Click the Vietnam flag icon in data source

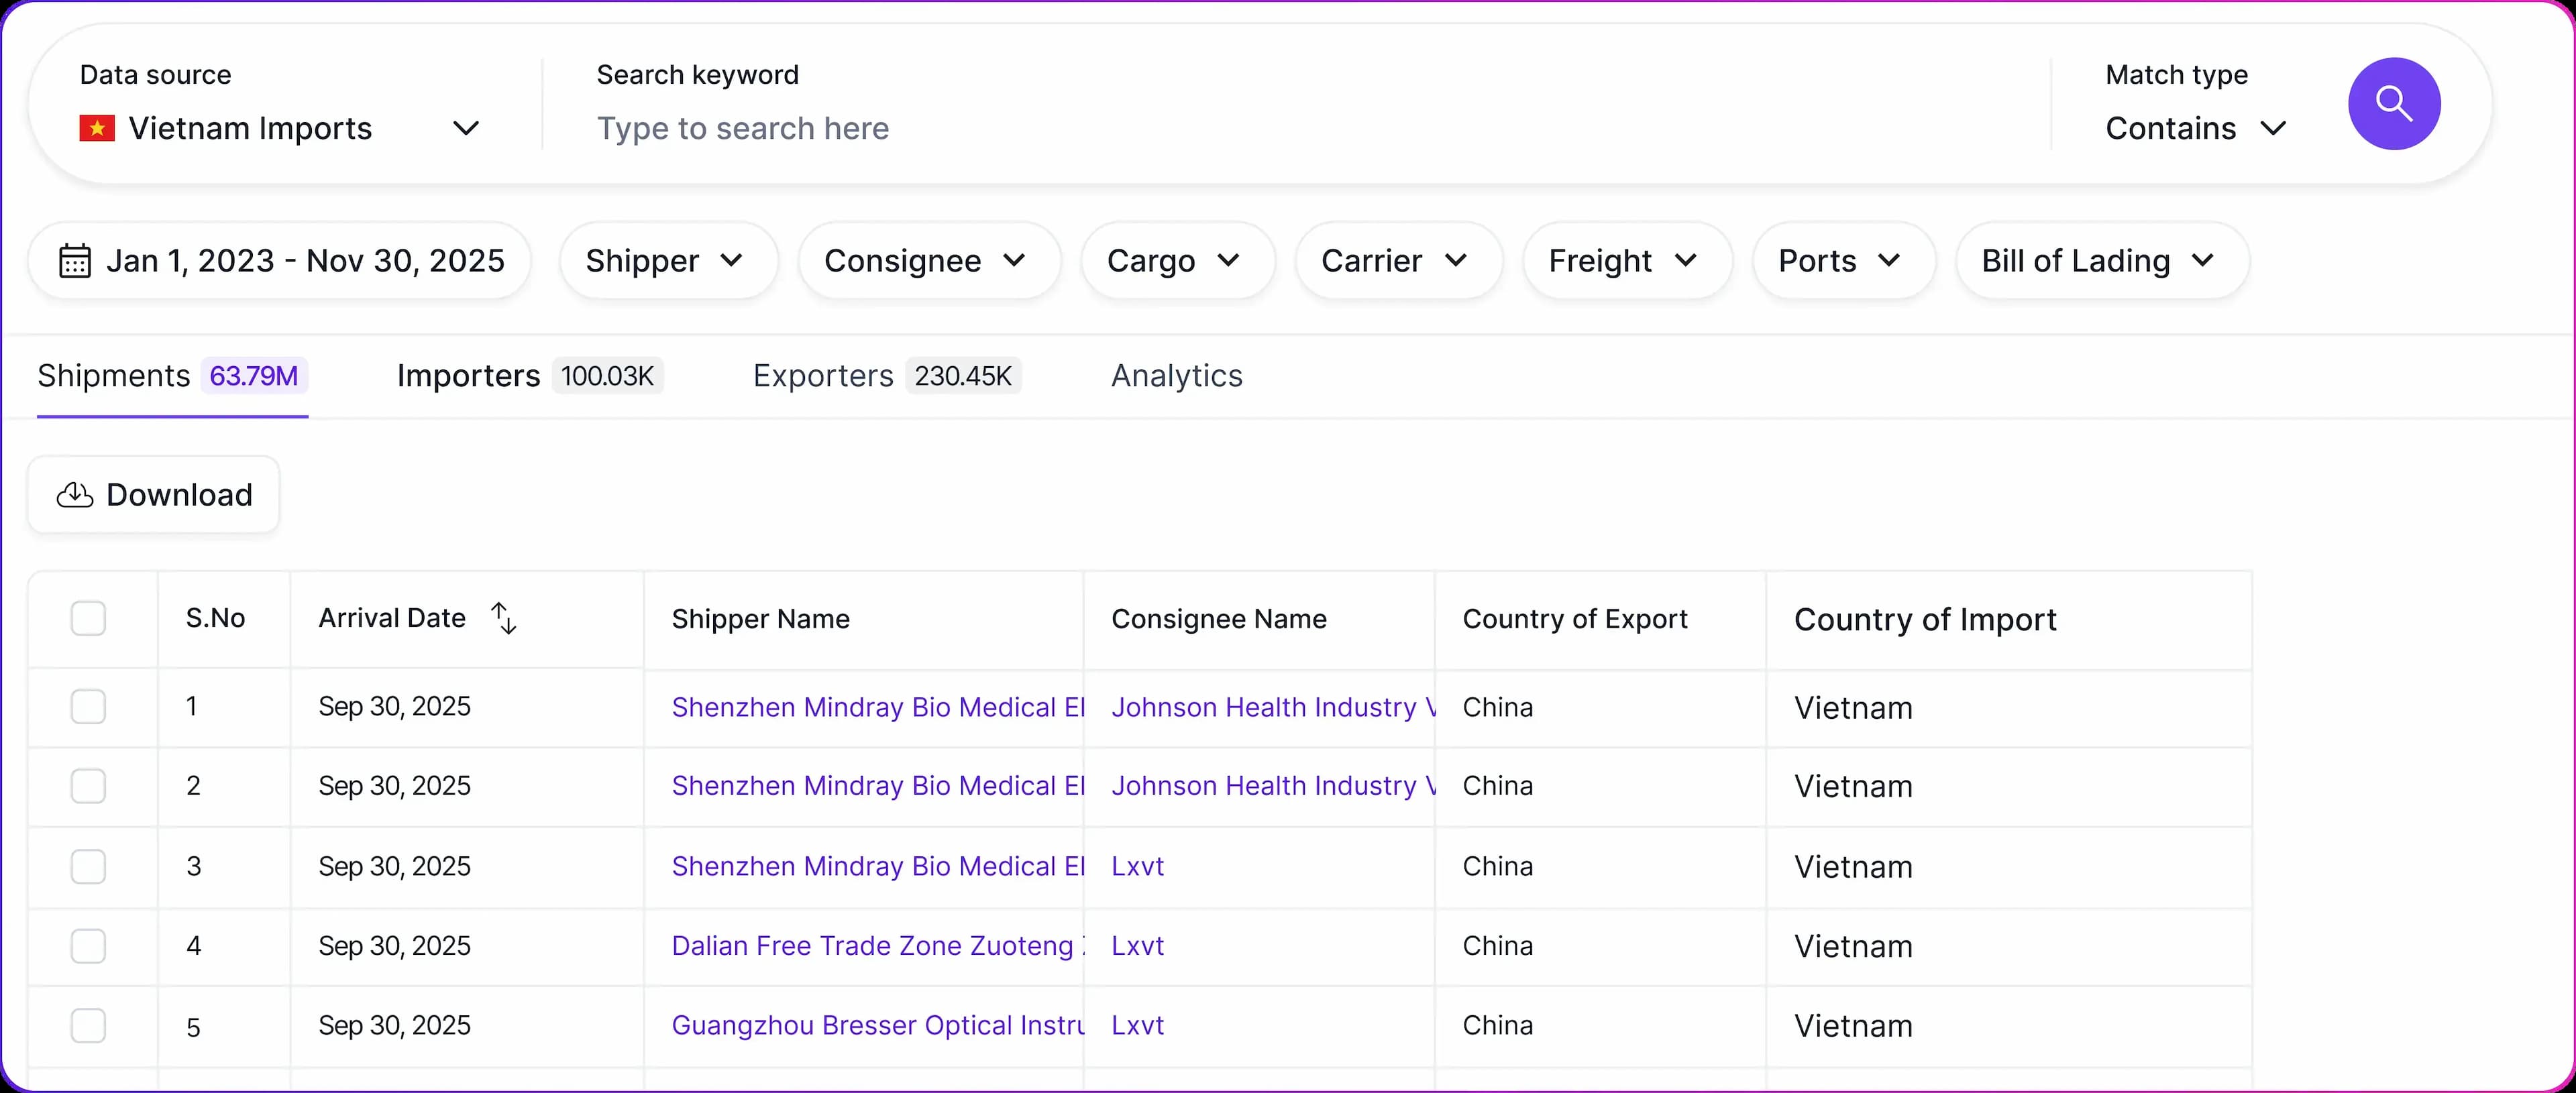(97, 128)
